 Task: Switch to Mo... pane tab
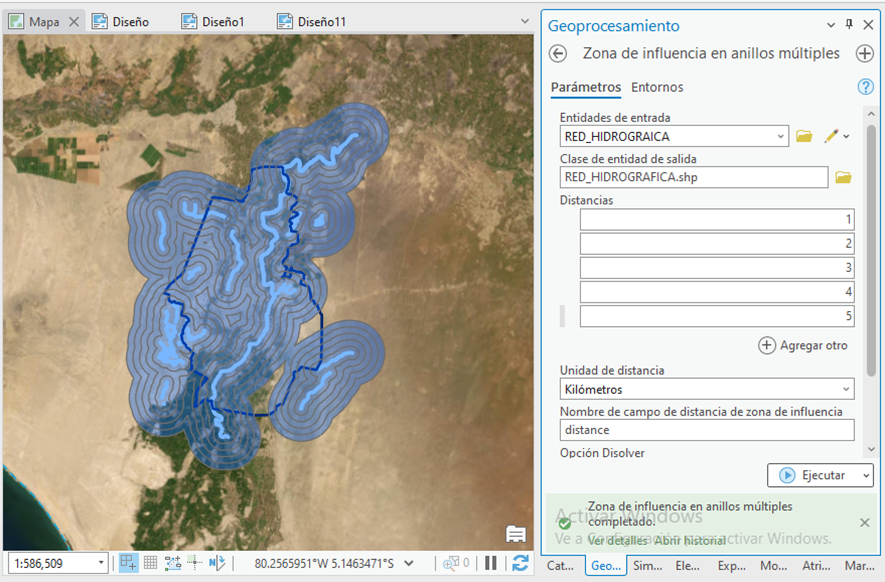[x=773, y=566]
